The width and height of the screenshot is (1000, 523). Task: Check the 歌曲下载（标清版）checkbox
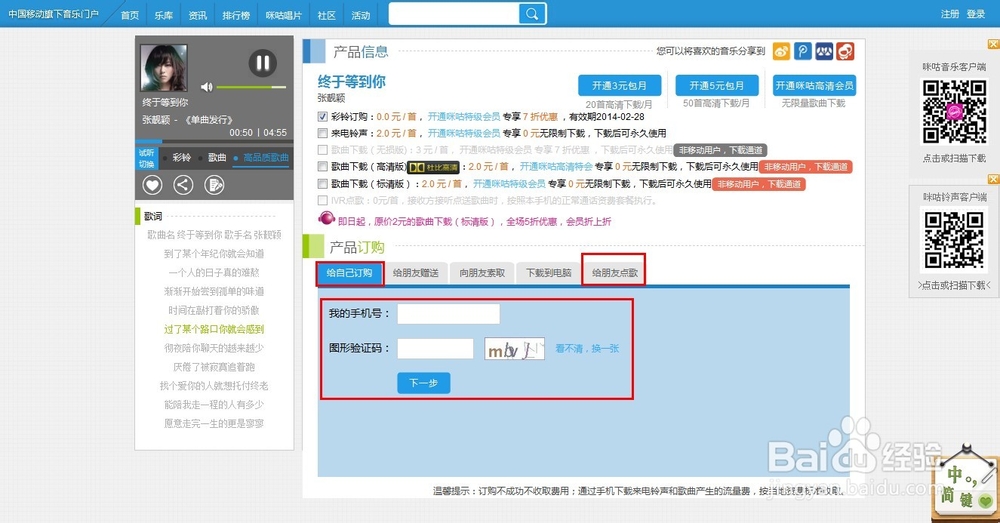[323, 184]
